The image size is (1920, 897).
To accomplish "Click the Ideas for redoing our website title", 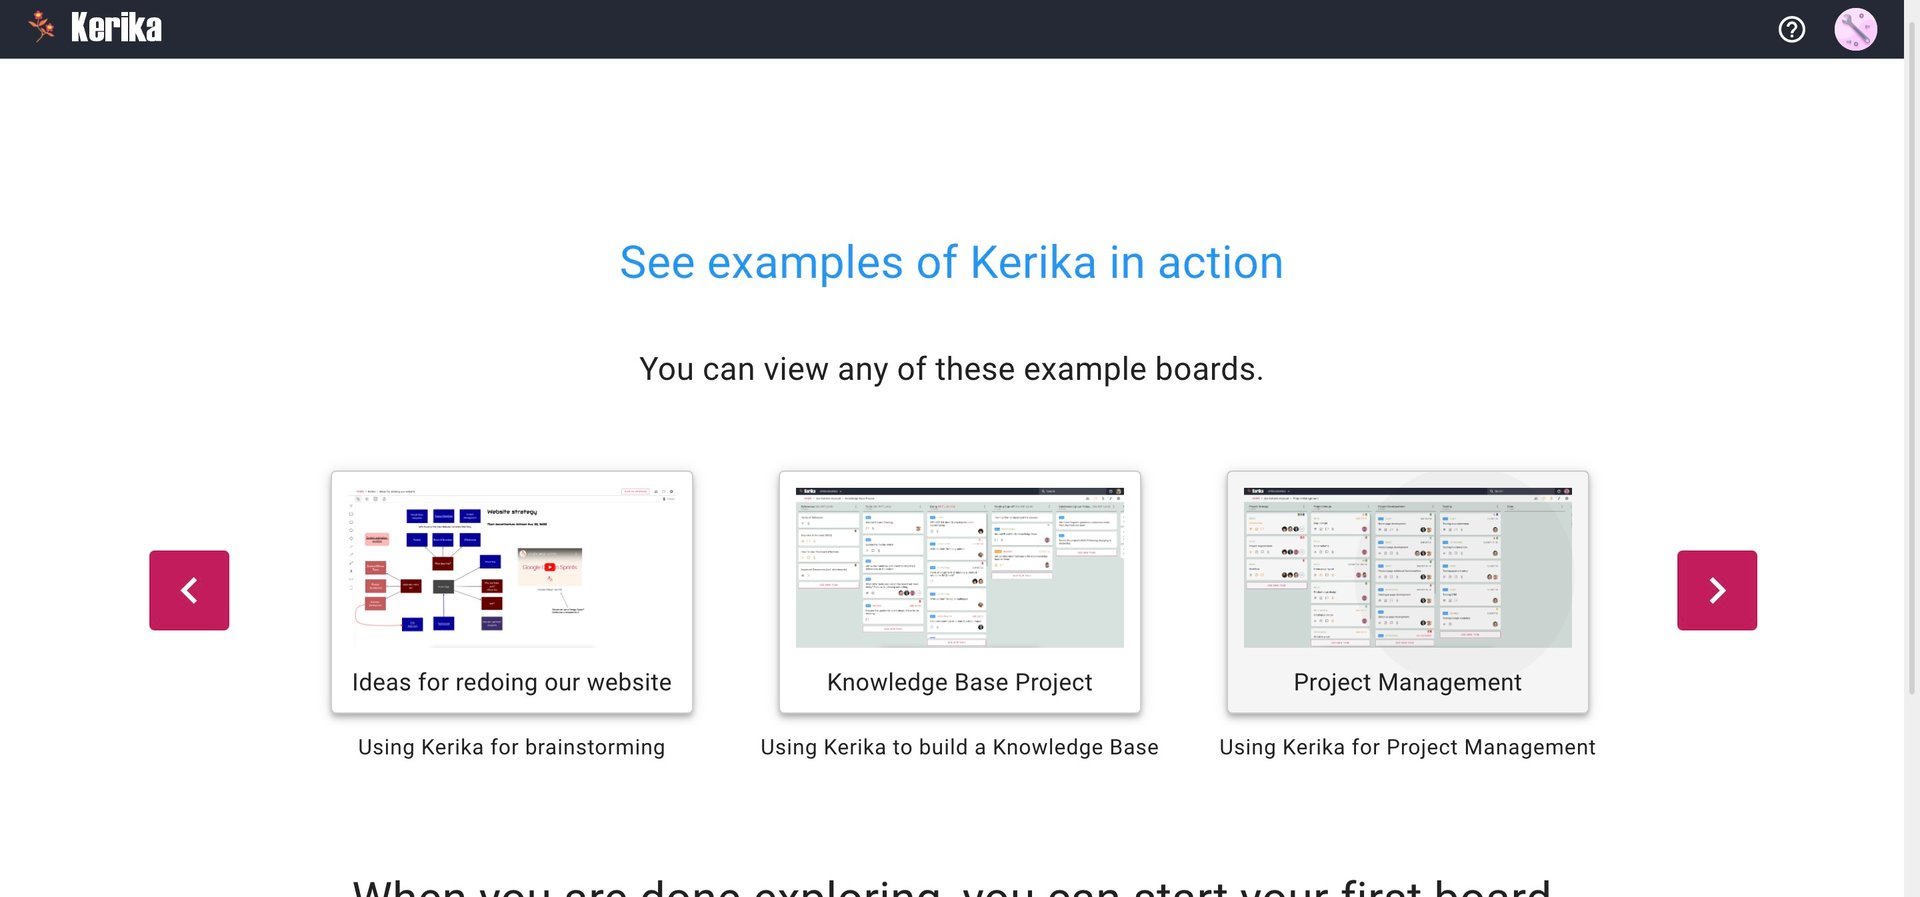I will pyautogui.click(x=512, y=682).
